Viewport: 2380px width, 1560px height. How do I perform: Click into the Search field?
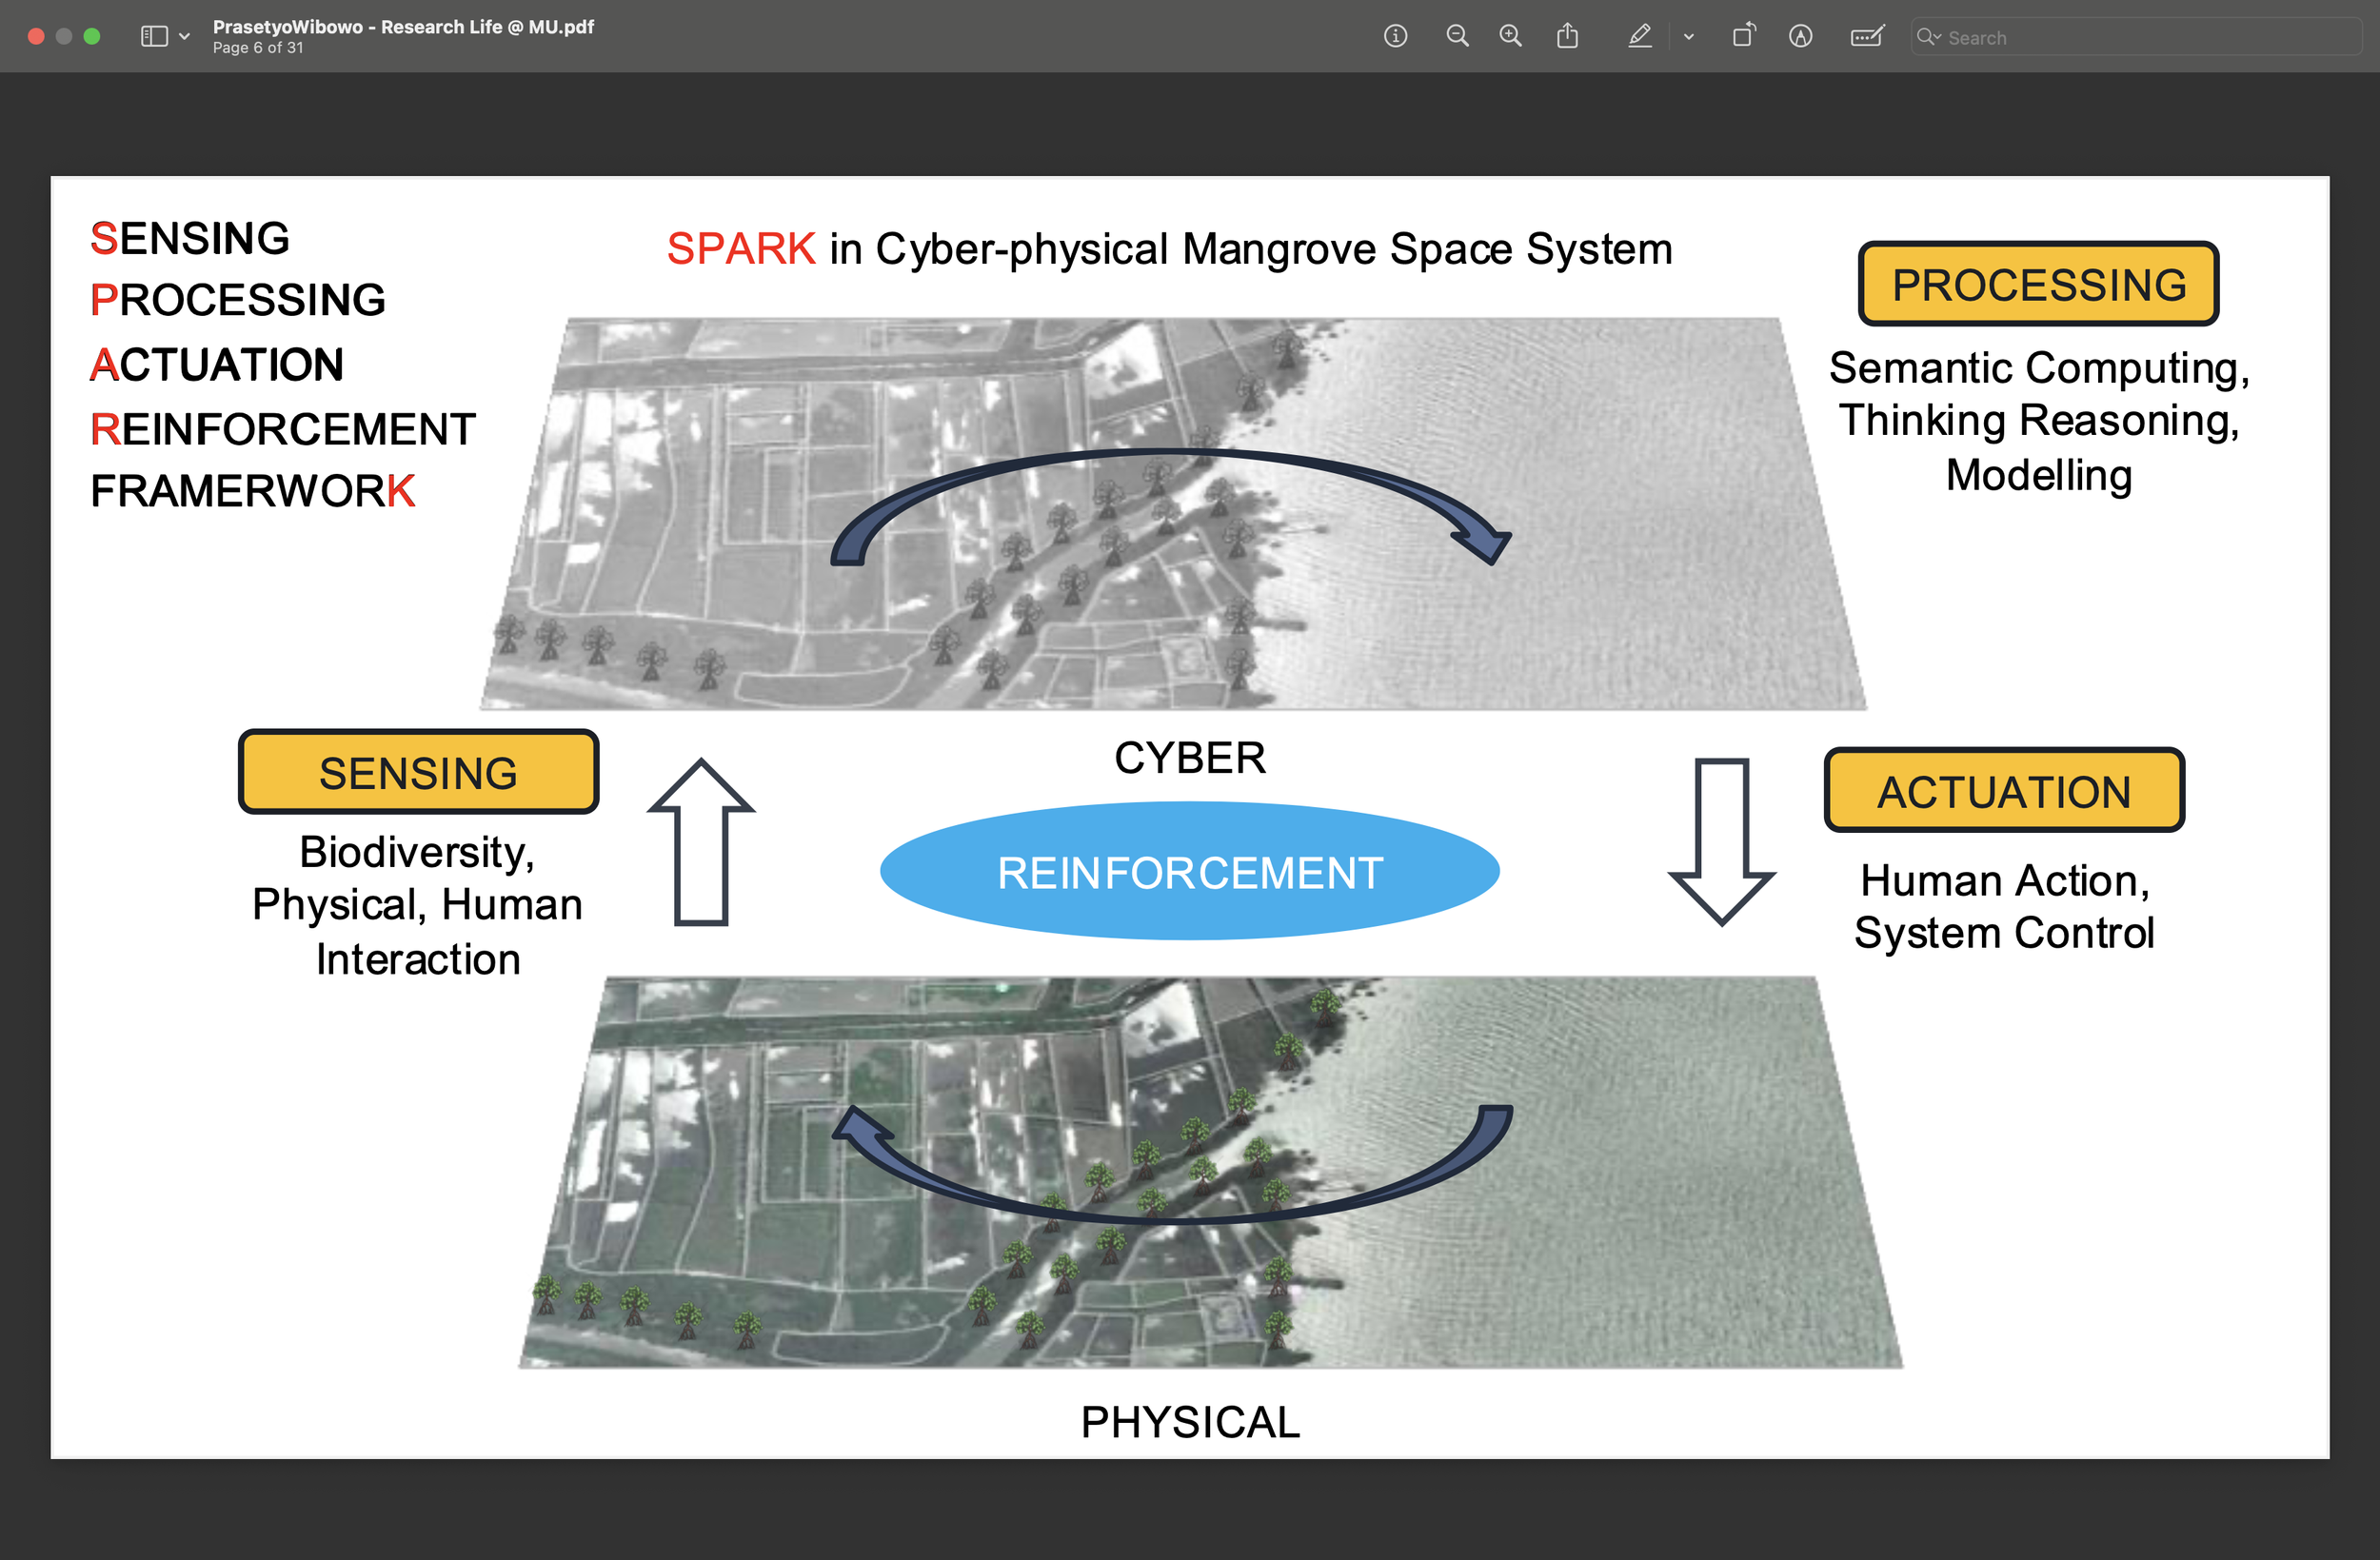point(2140,37)
